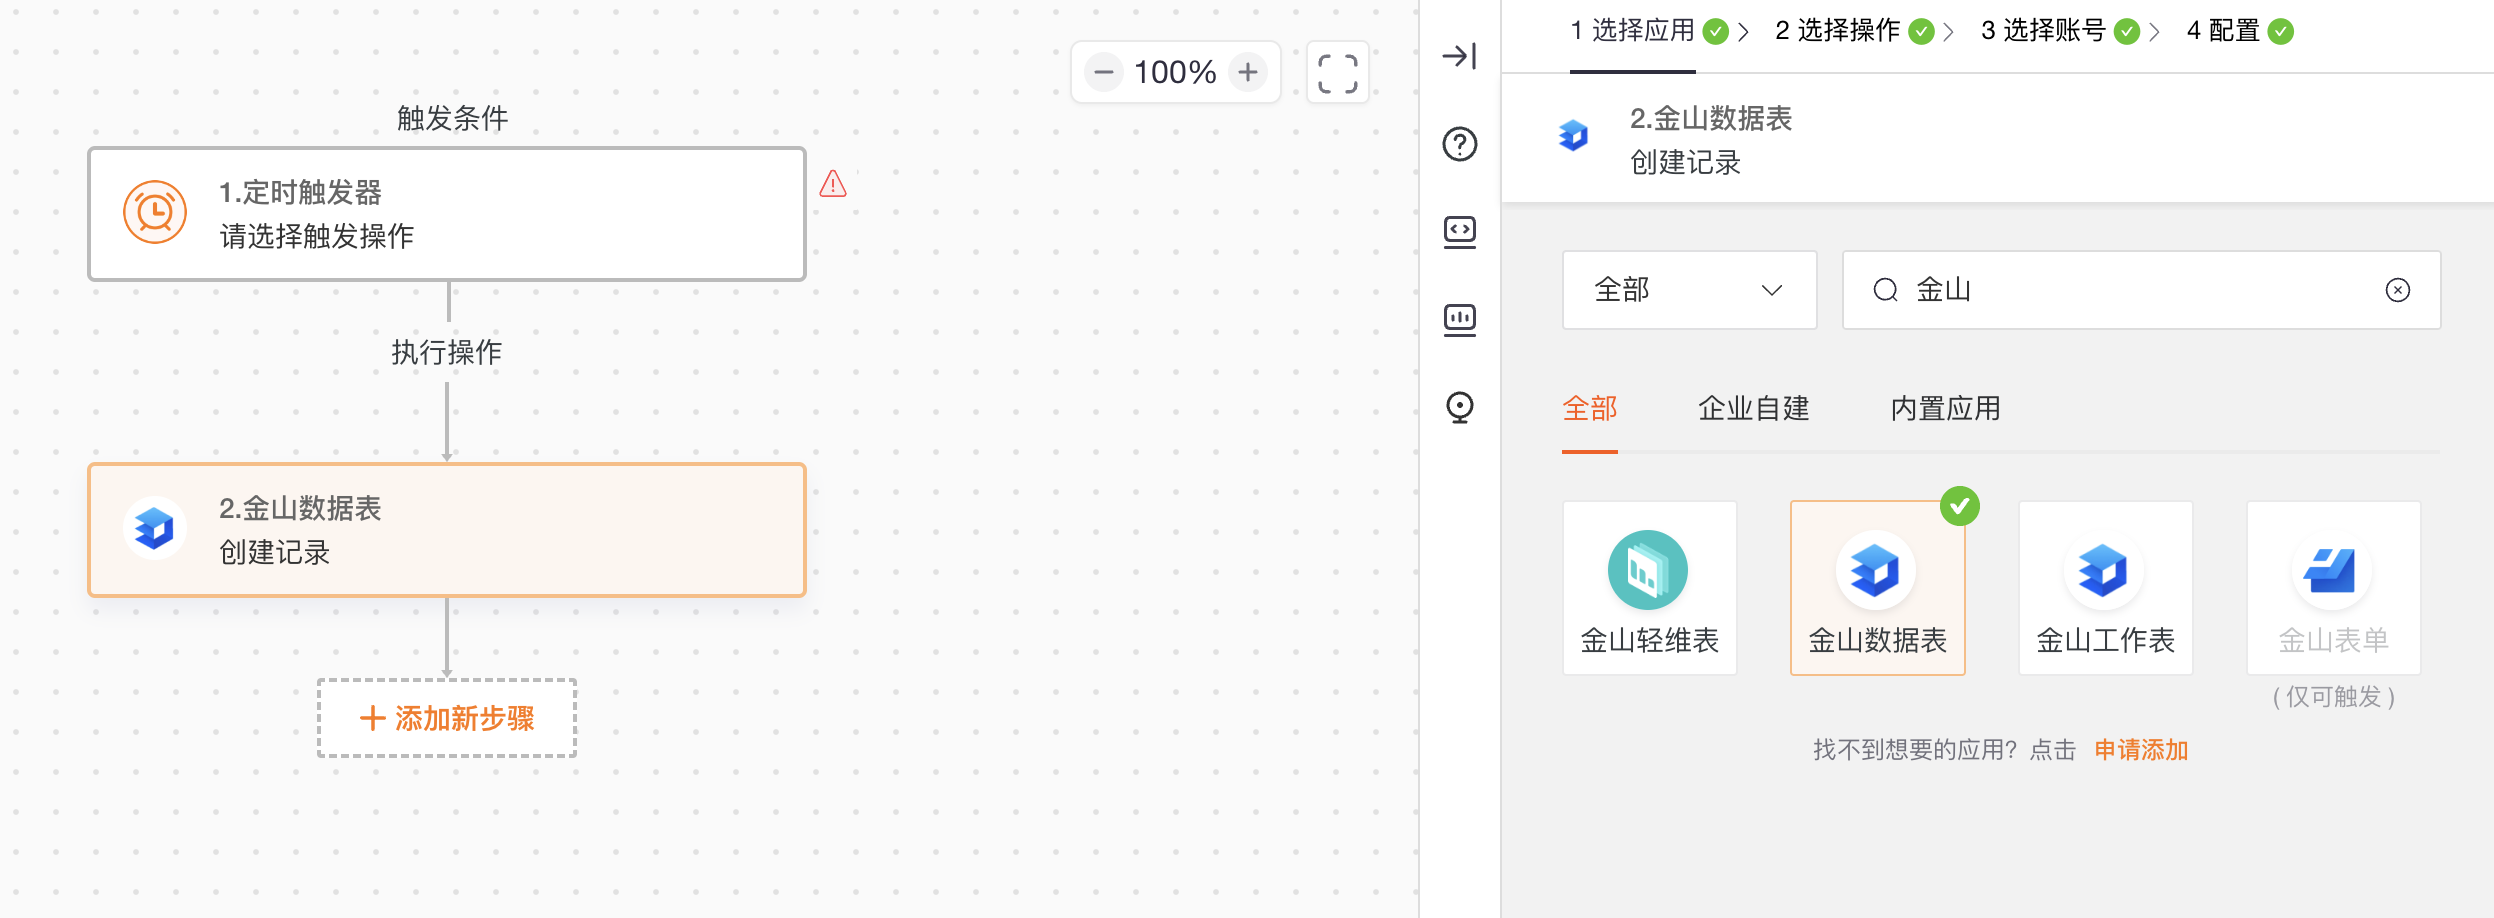Click the 创建记录 text in panel header
This screenshot has width=2494, height=918.
1686,162
